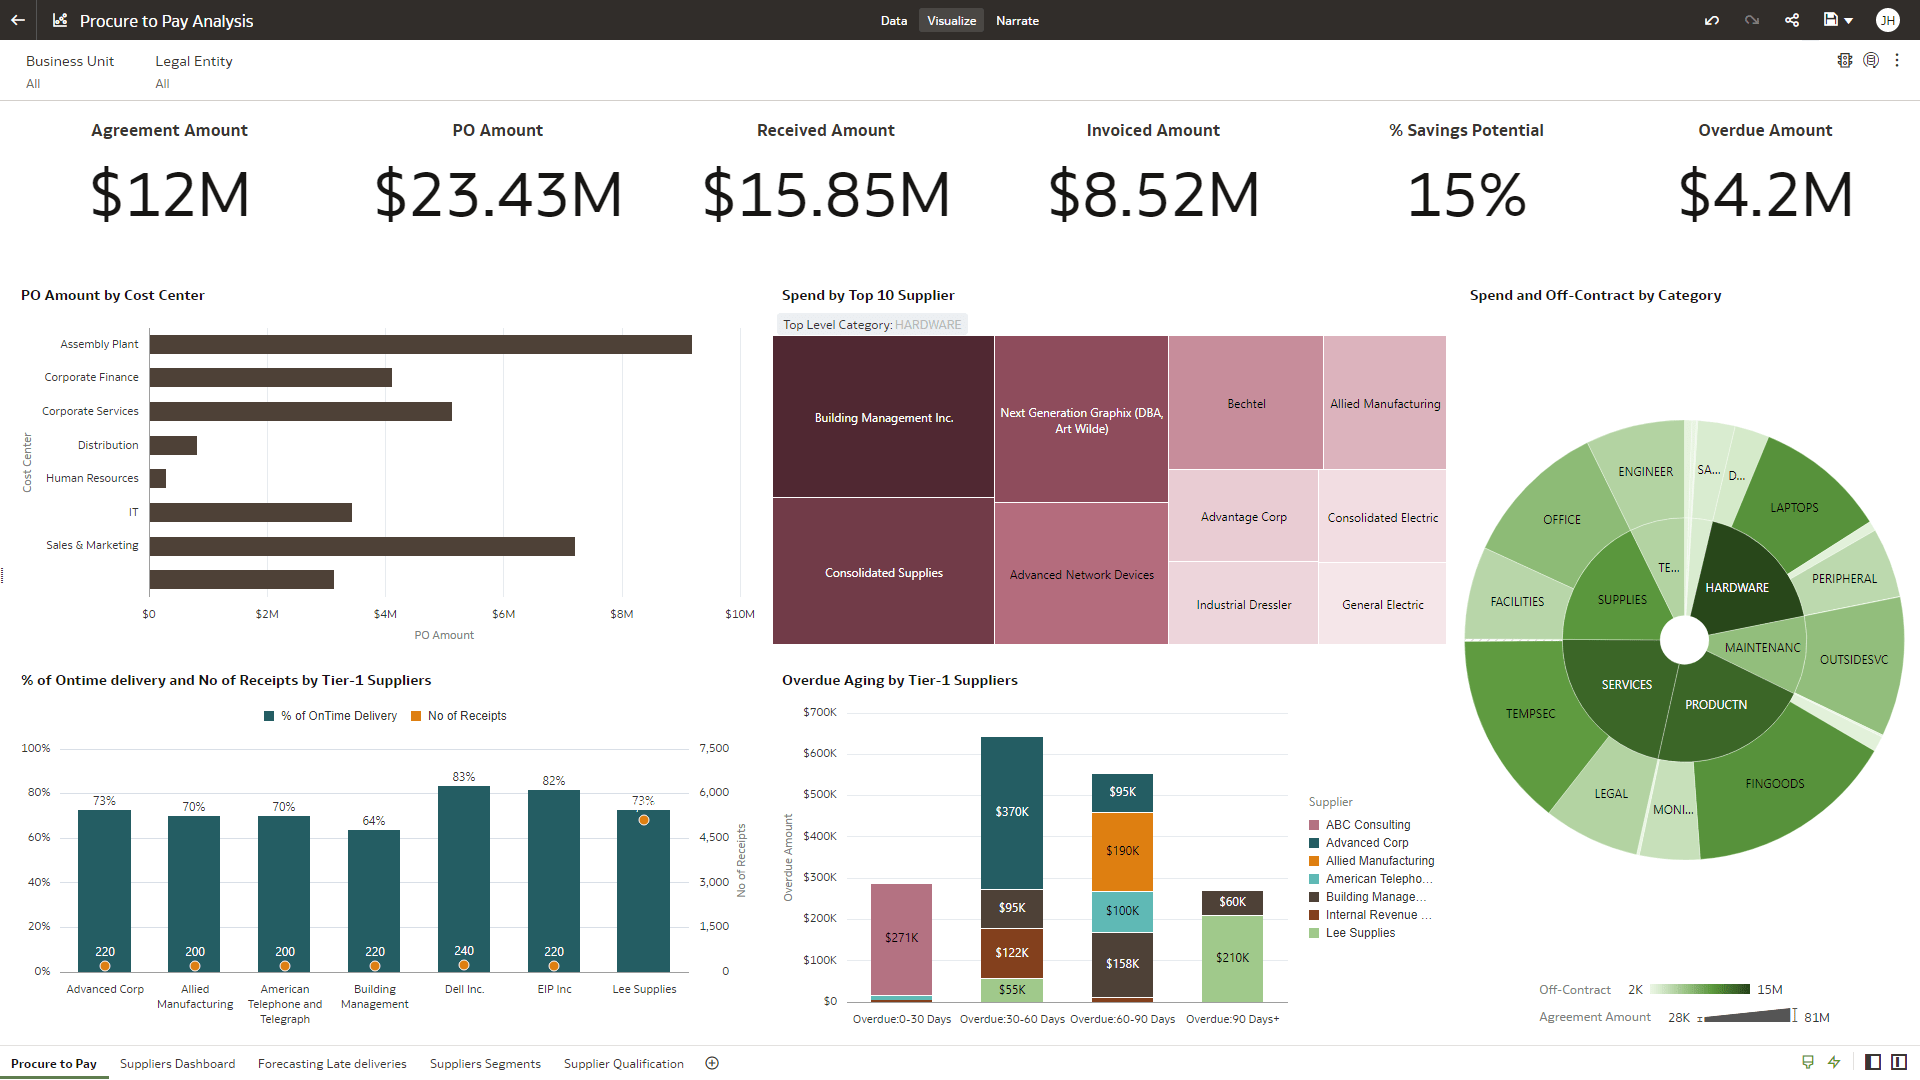Click the Redo icon in the top toolbar
The image size is (1920, 1080).
[1752, 20]
